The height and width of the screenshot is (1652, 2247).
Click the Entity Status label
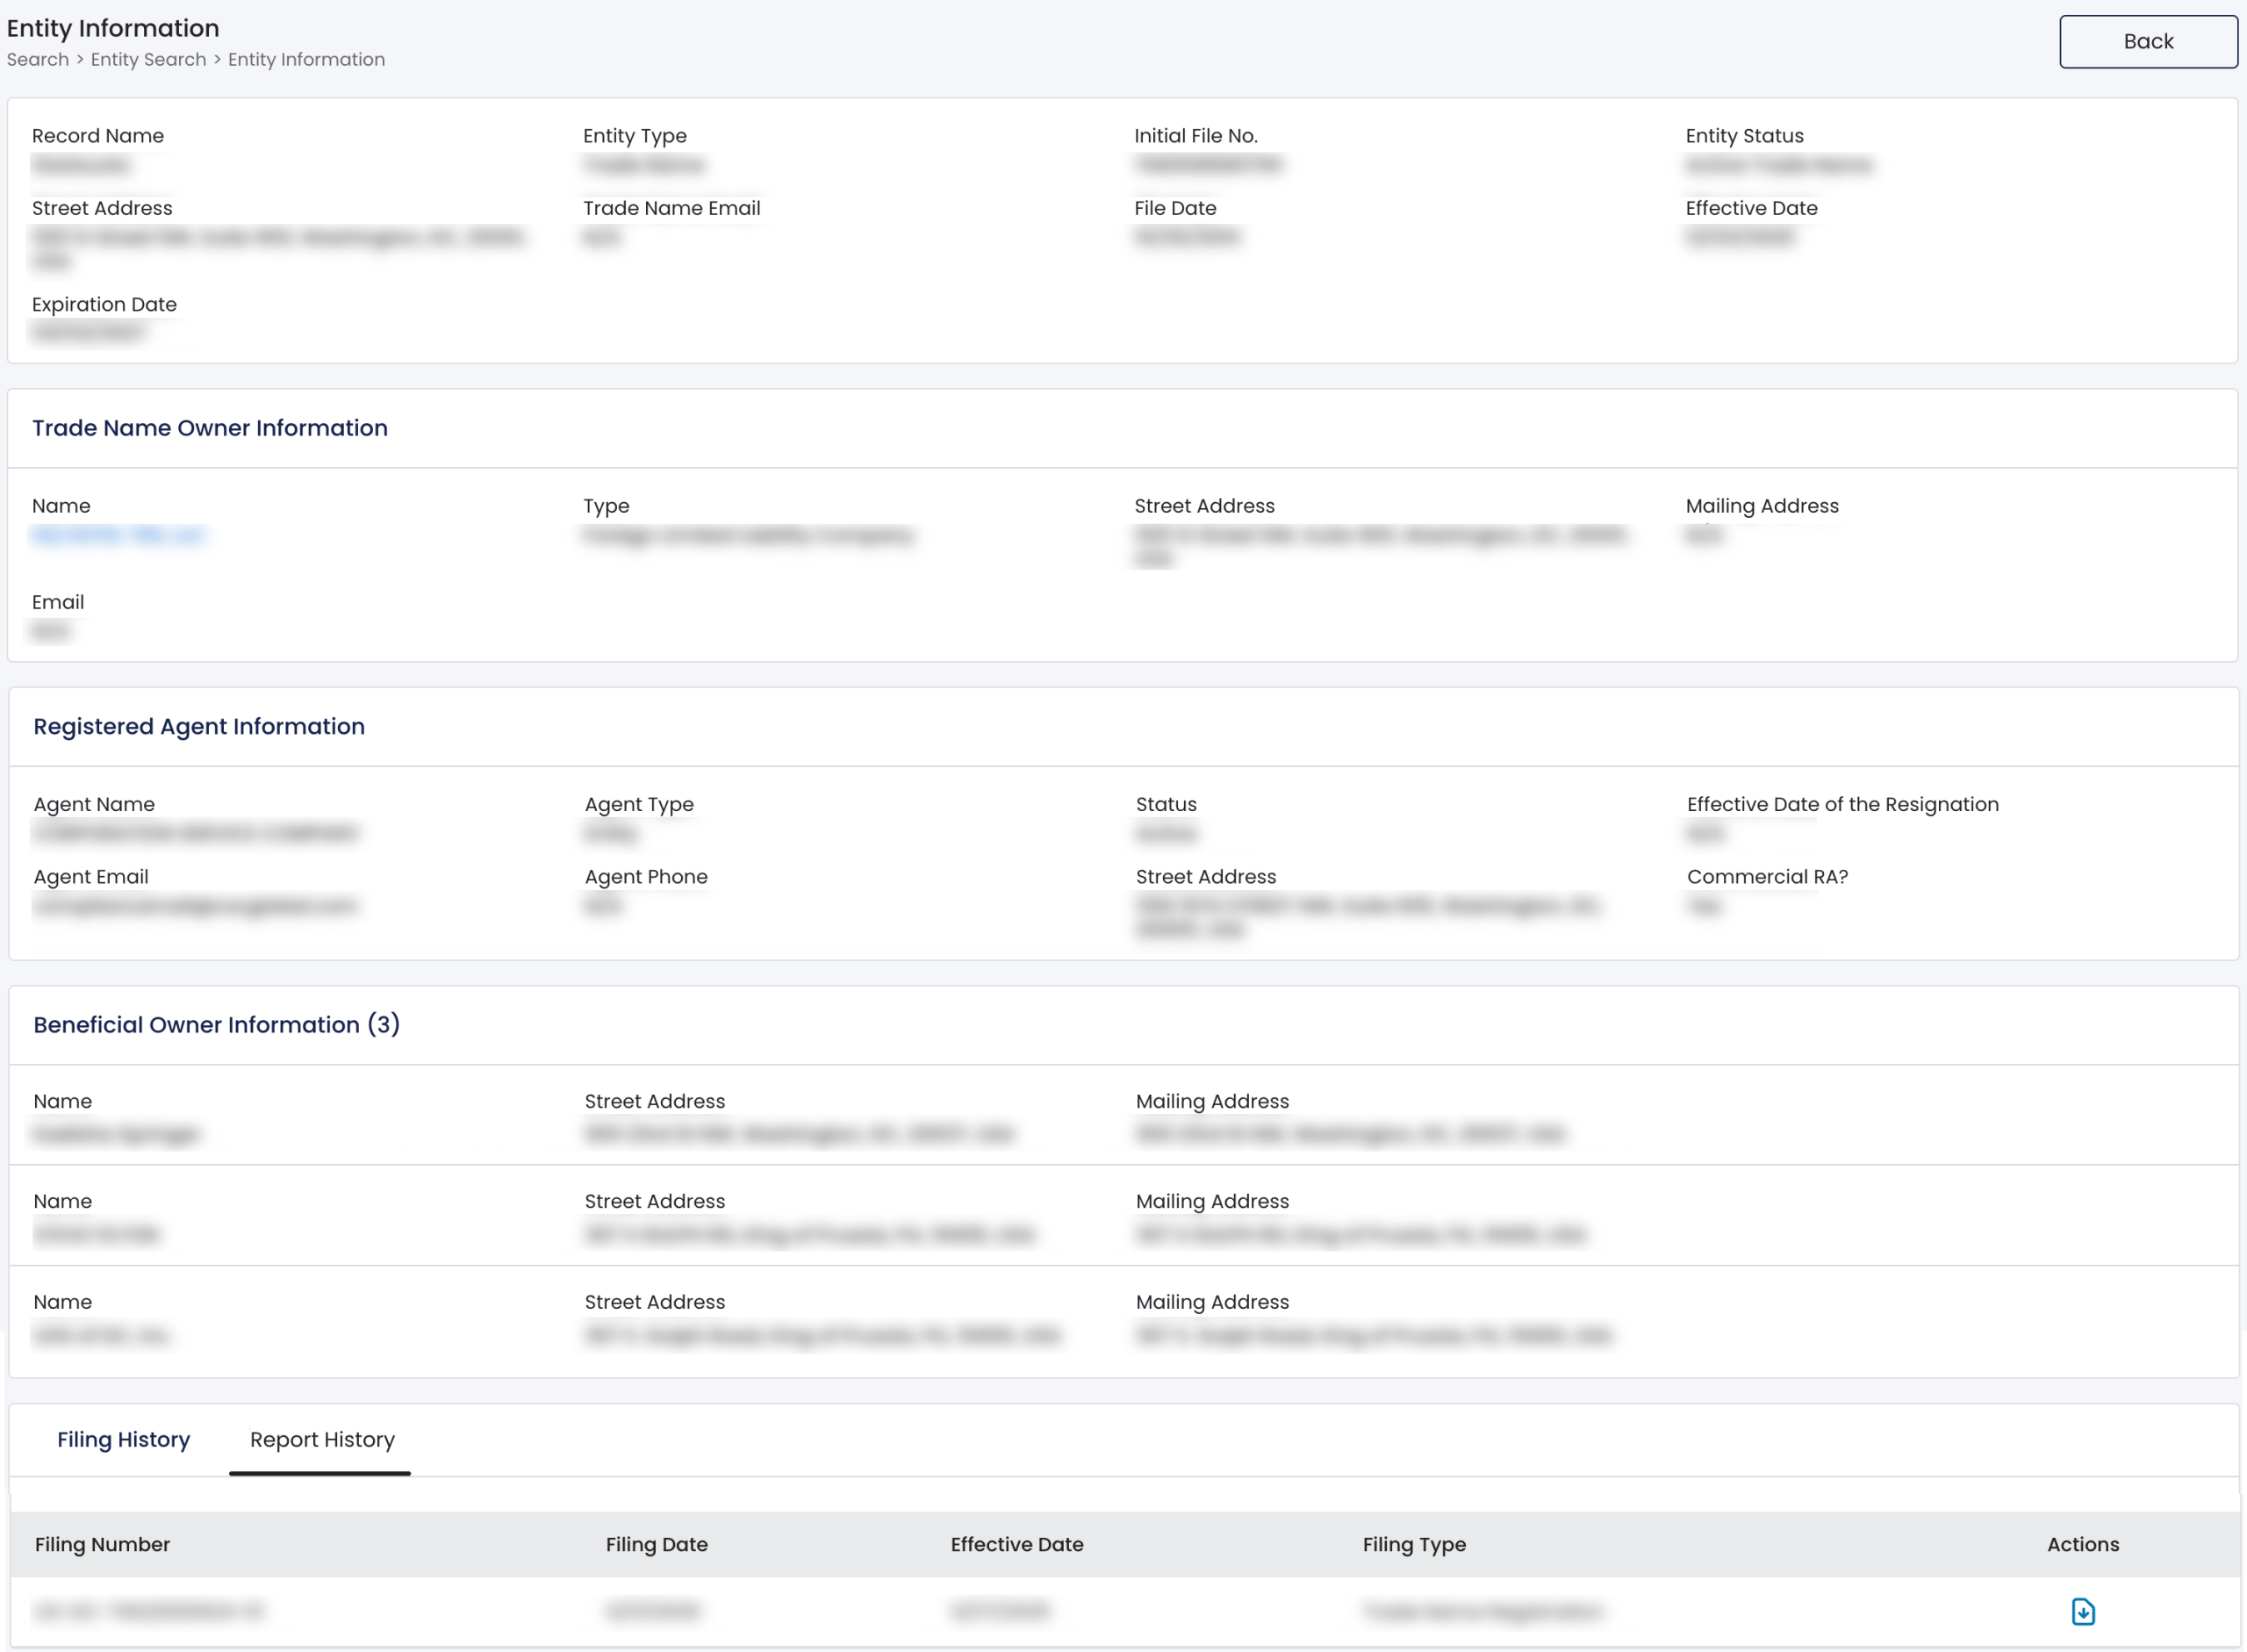coord(1744,136)
